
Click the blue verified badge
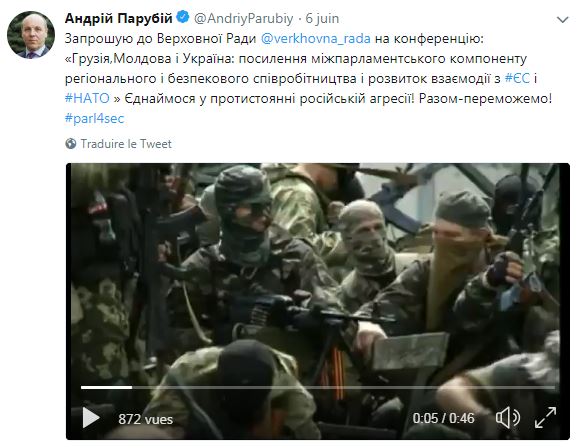(182, 17)
